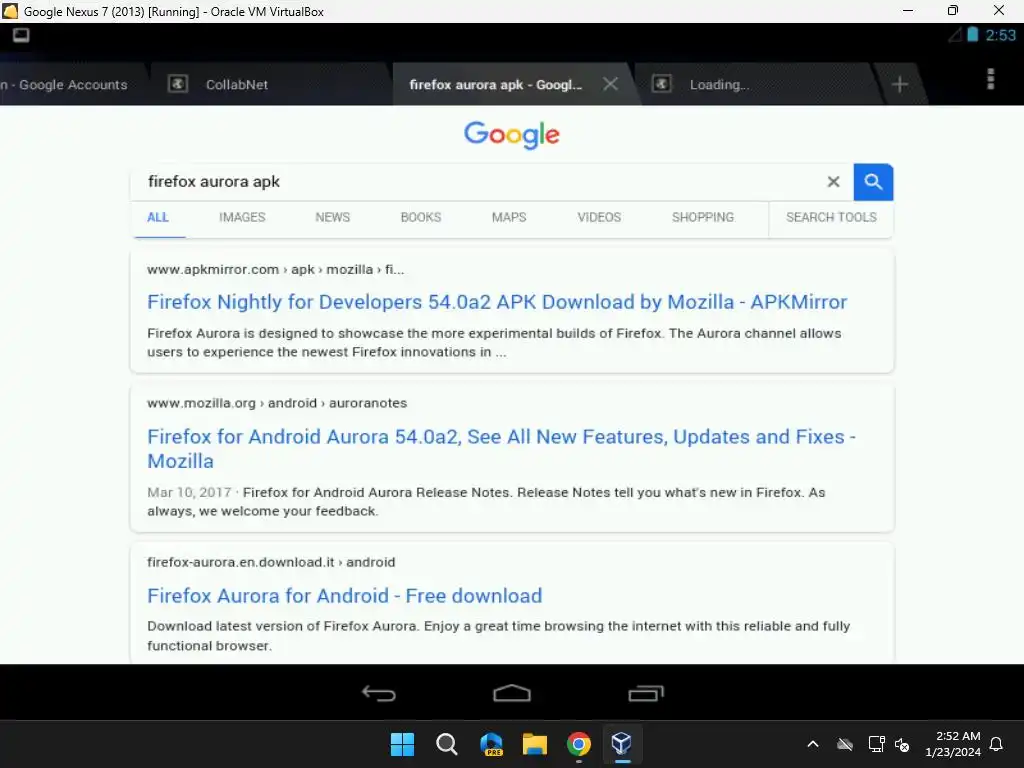The width and height of the screenshot is (1024, 768).
Task: Open Firefox Nightly for Developers APKMirror result
Action: pos(497,302)
